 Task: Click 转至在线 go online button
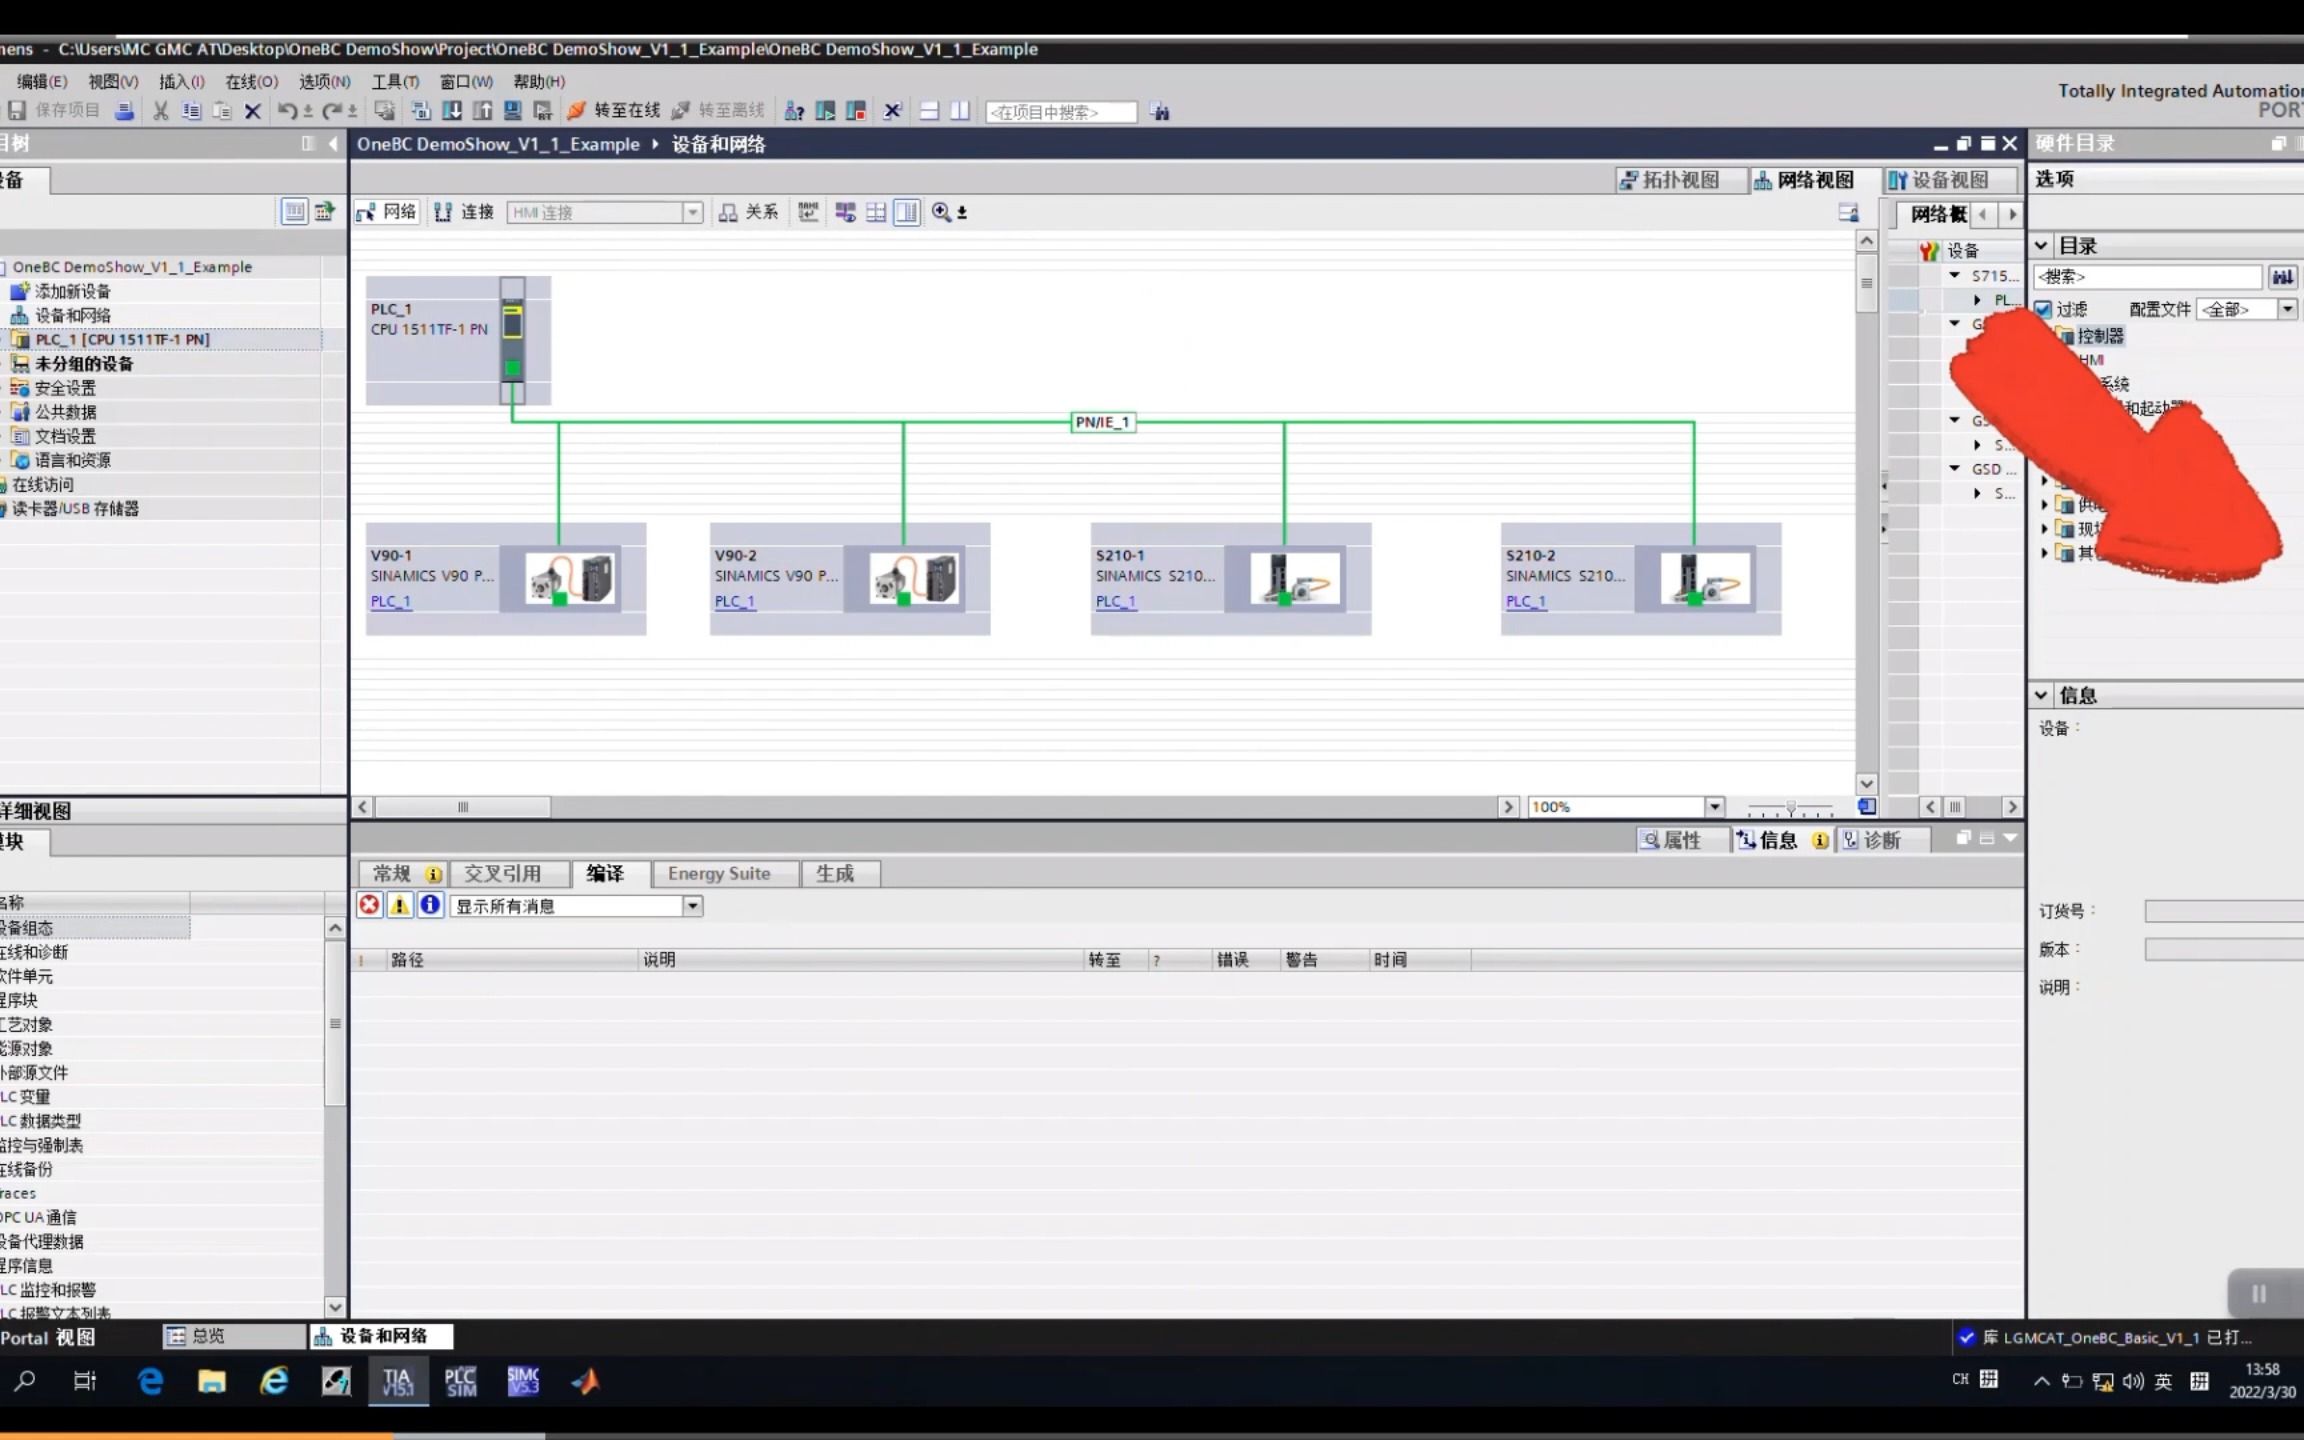(614, 111)
